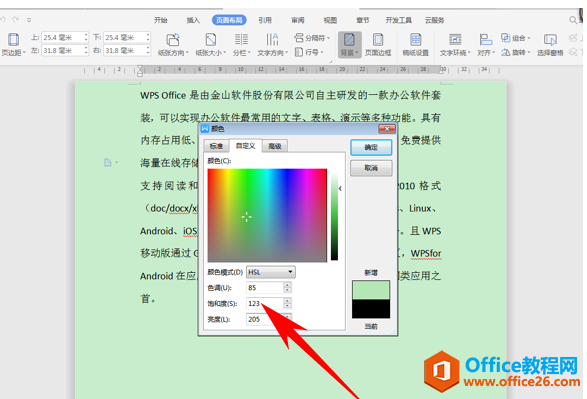Screen dimensions: 587x399
Task: Open the 对齐 align menu
Action: pyautogui.click(x=486, y=44)
